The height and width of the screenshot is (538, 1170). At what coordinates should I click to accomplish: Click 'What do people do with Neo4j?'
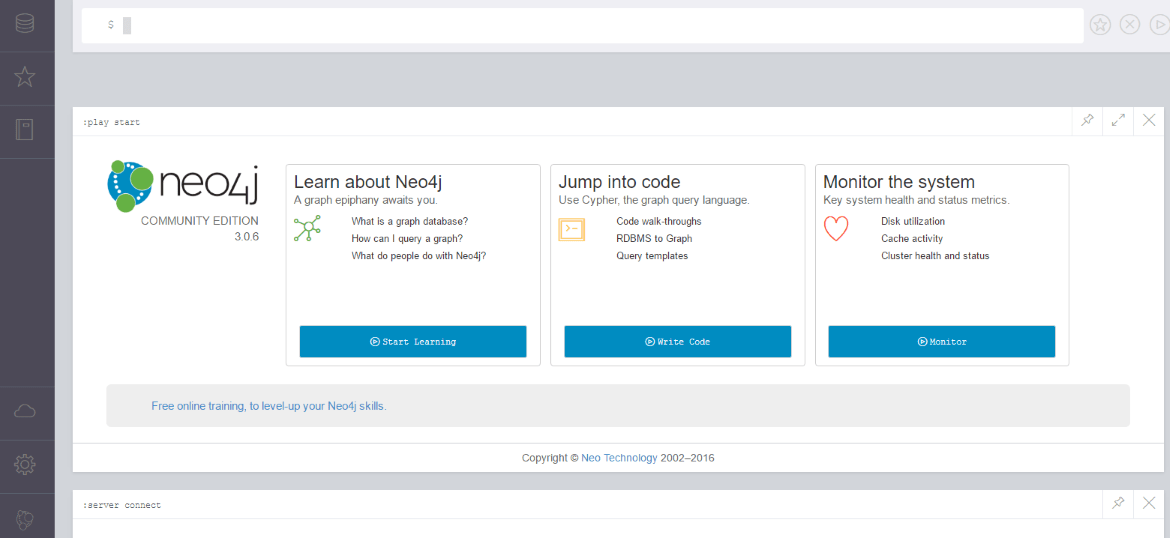pyautogui.click(x=419, y=256)
